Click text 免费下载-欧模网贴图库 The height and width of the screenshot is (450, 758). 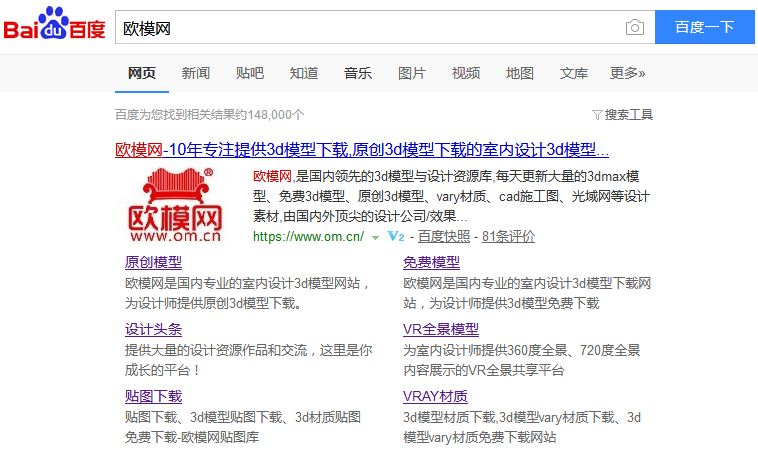click(x=192, y=437)
